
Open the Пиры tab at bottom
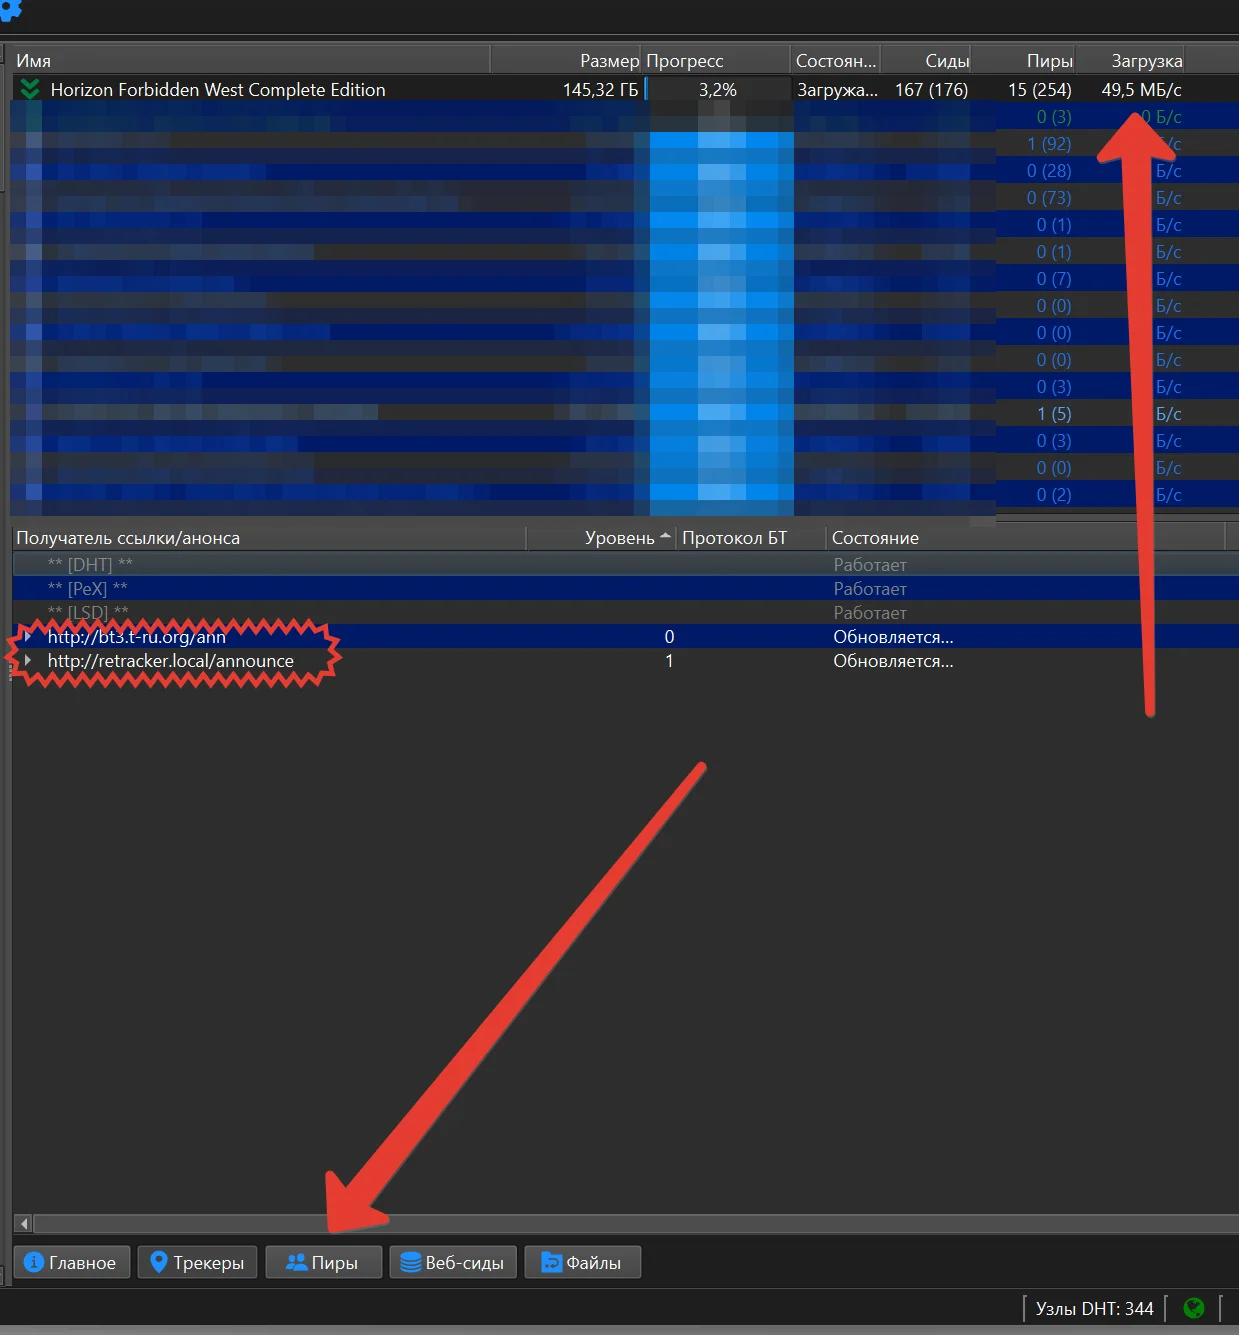(323, 1263)
